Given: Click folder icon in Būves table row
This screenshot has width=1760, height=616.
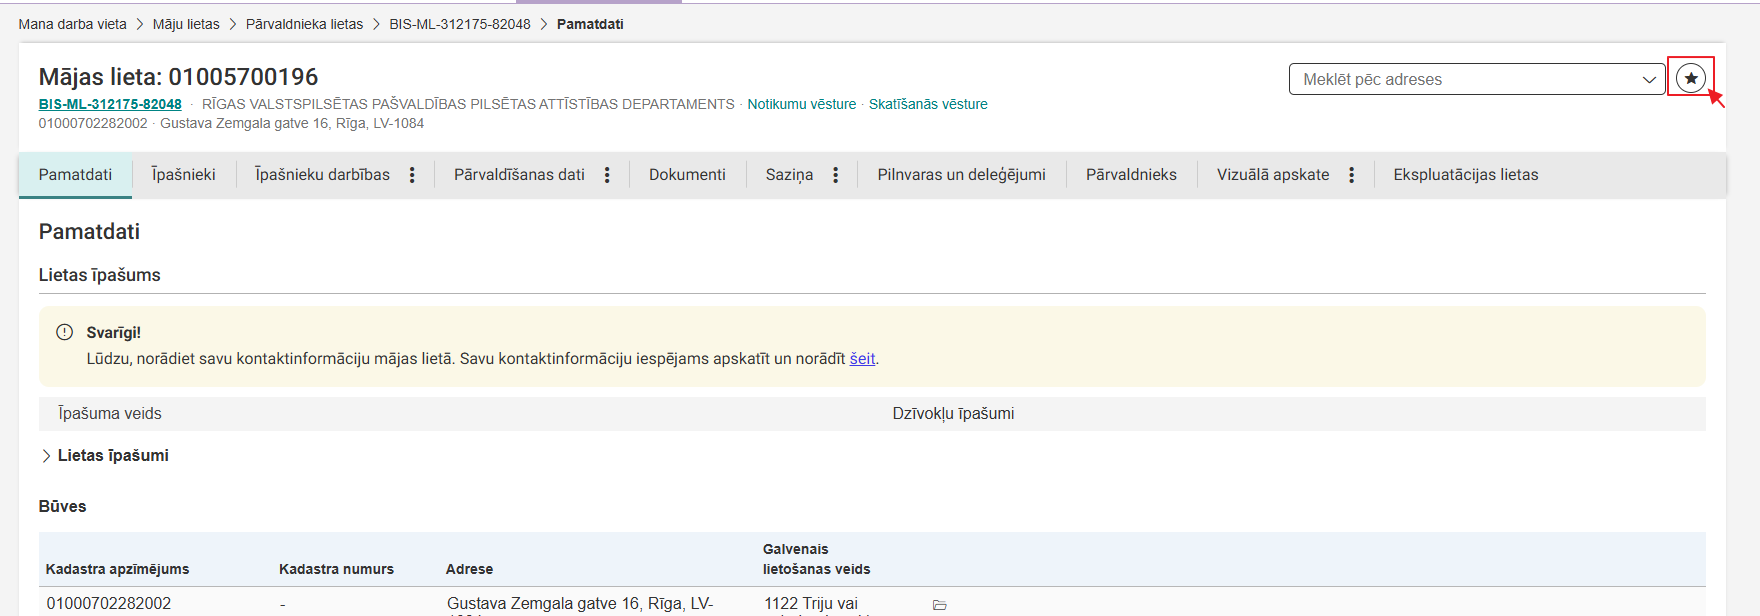Looking at the screenshot, I should coord(939,605).
